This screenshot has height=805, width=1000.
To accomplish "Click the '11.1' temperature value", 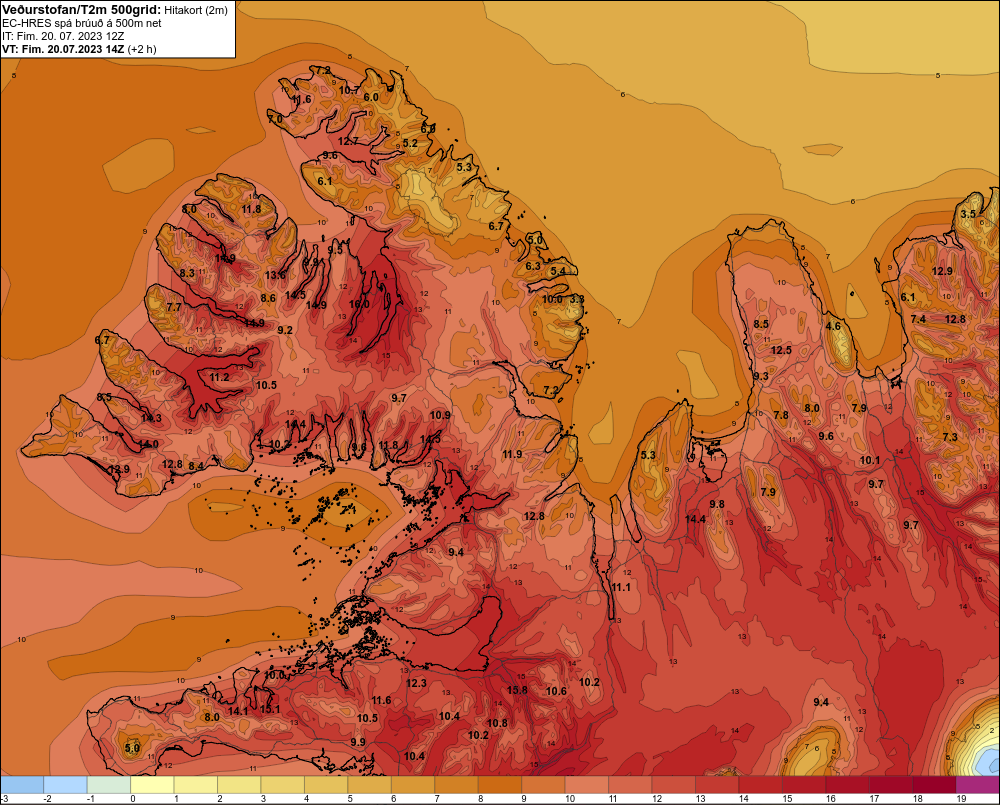I will (x=621, y=587).
